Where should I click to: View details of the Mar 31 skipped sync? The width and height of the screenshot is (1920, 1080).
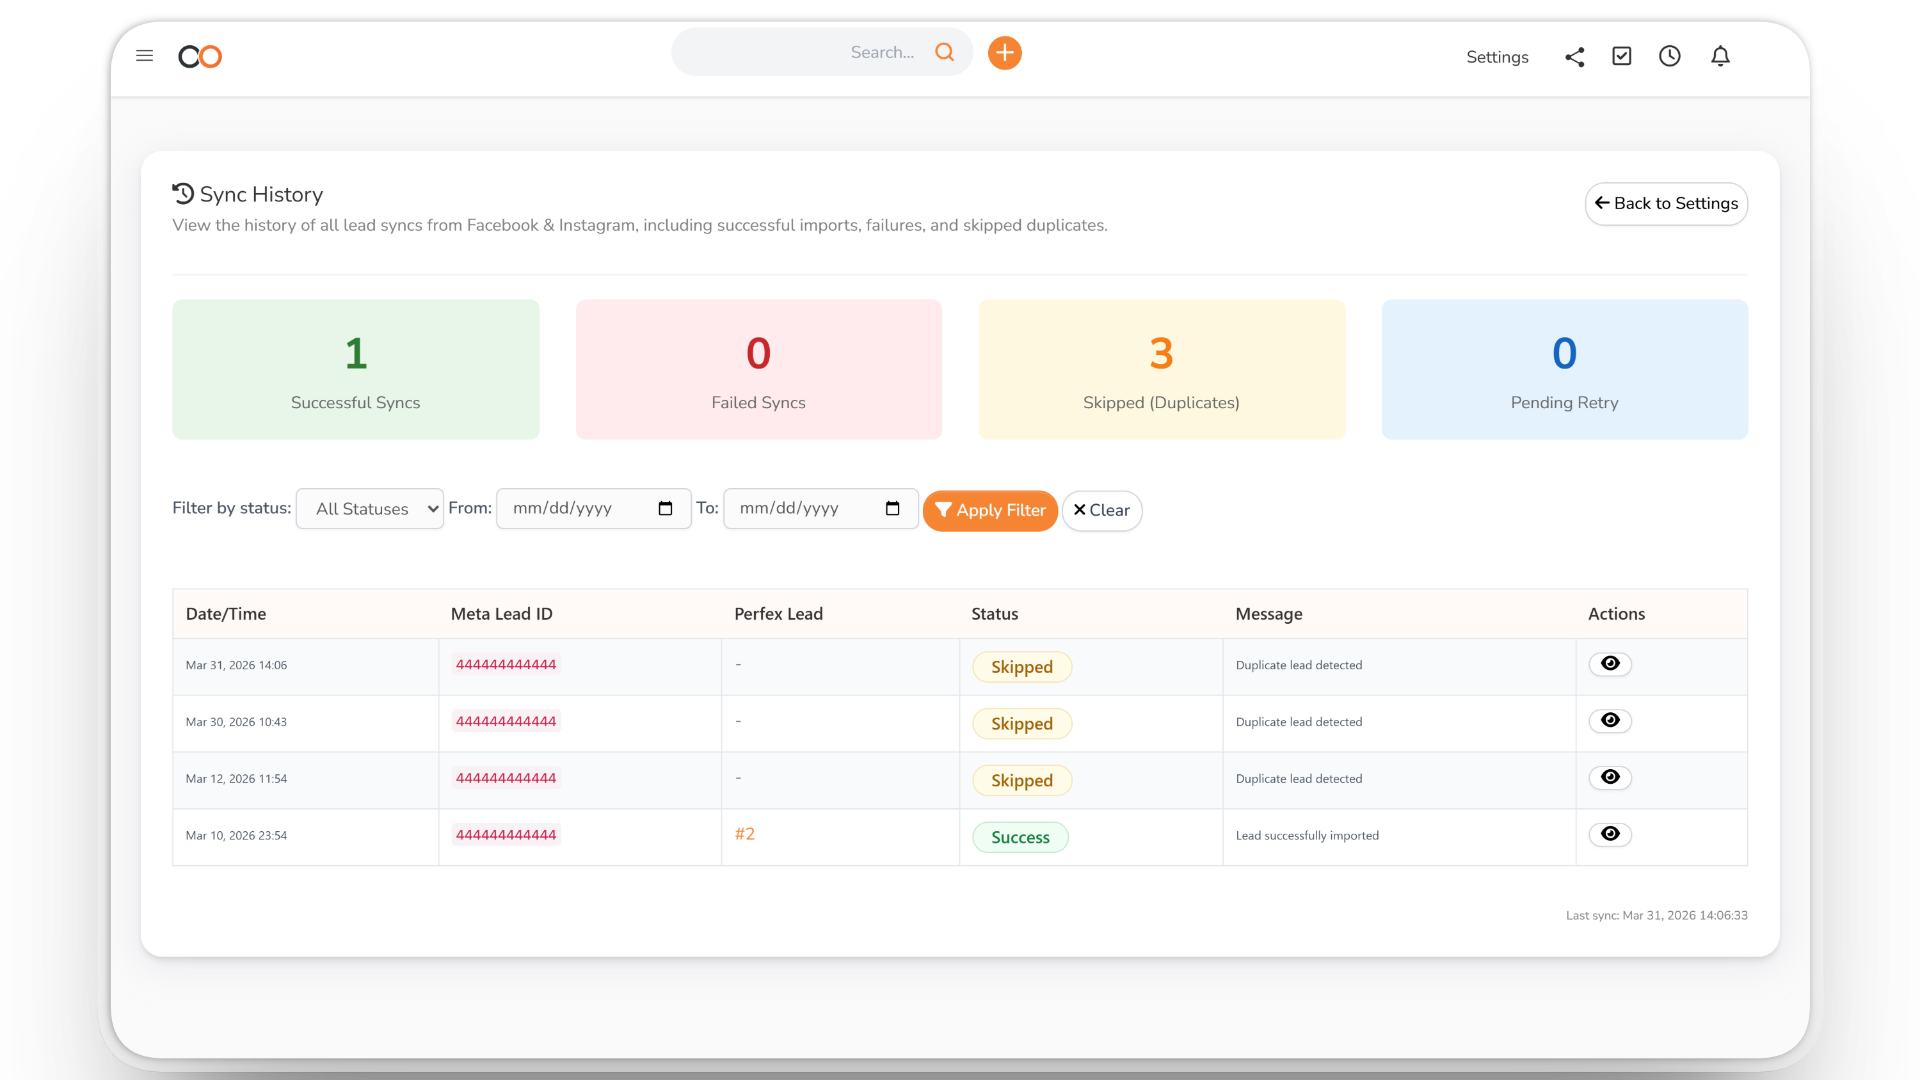click(x=1610, y=664)
